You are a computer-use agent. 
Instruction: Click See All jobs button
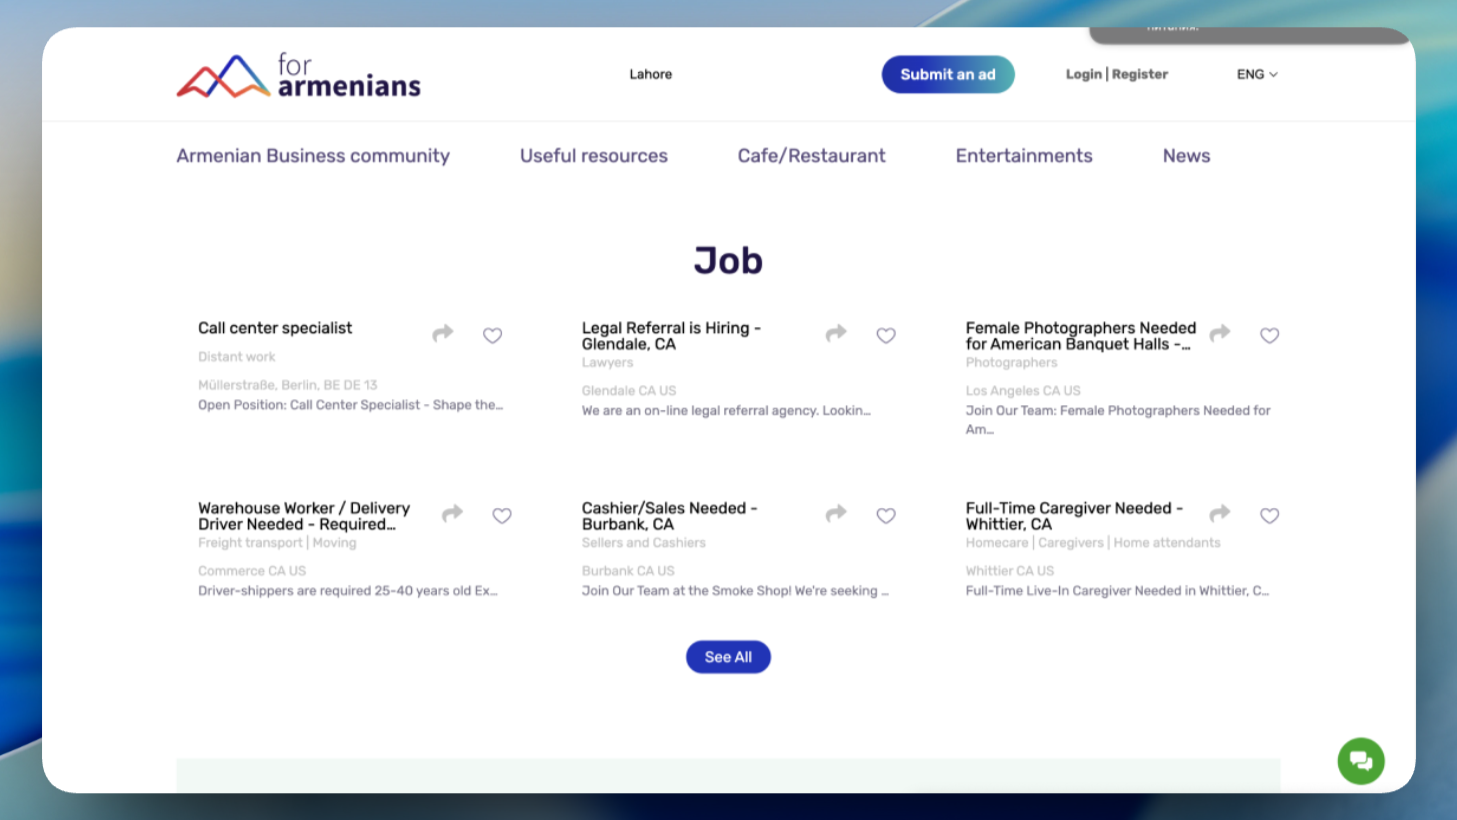(x=728, y=657)
